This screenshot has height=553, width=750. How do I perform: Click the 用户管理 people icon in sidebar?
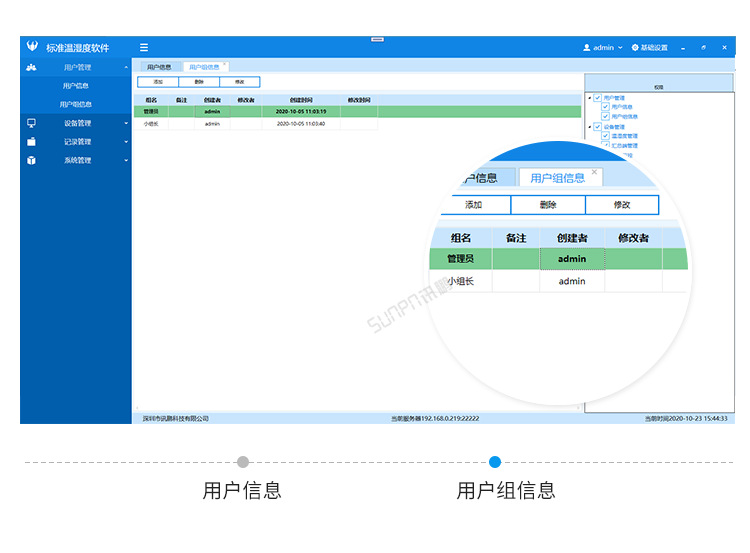click(x=31, y=67)
